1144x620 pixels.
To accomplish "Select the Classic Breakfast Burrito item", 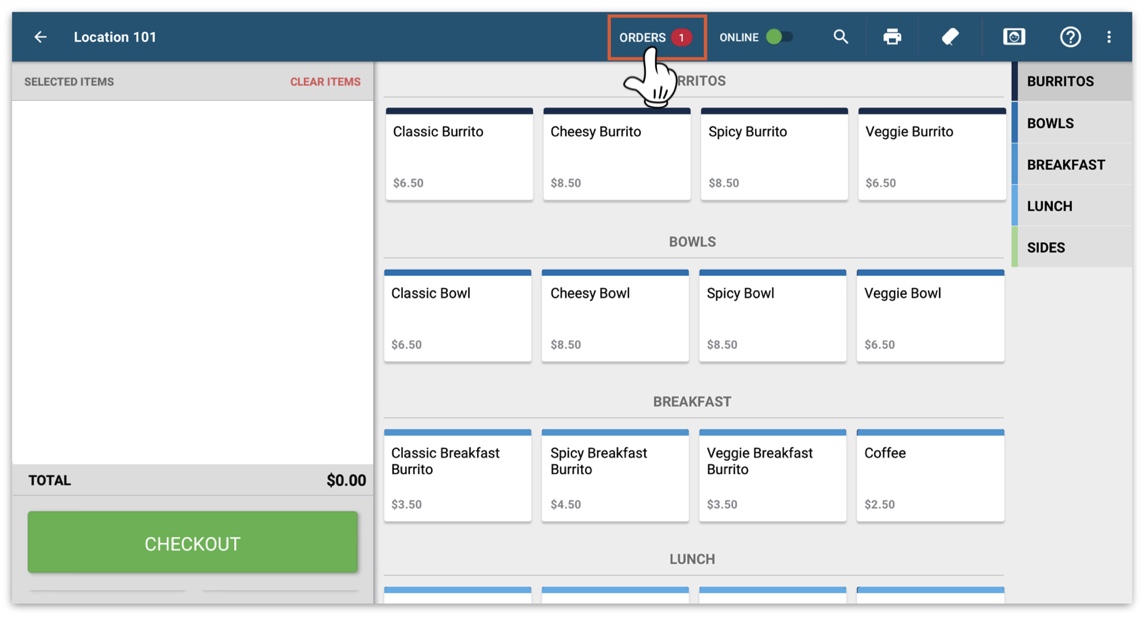I will (457, 476).
